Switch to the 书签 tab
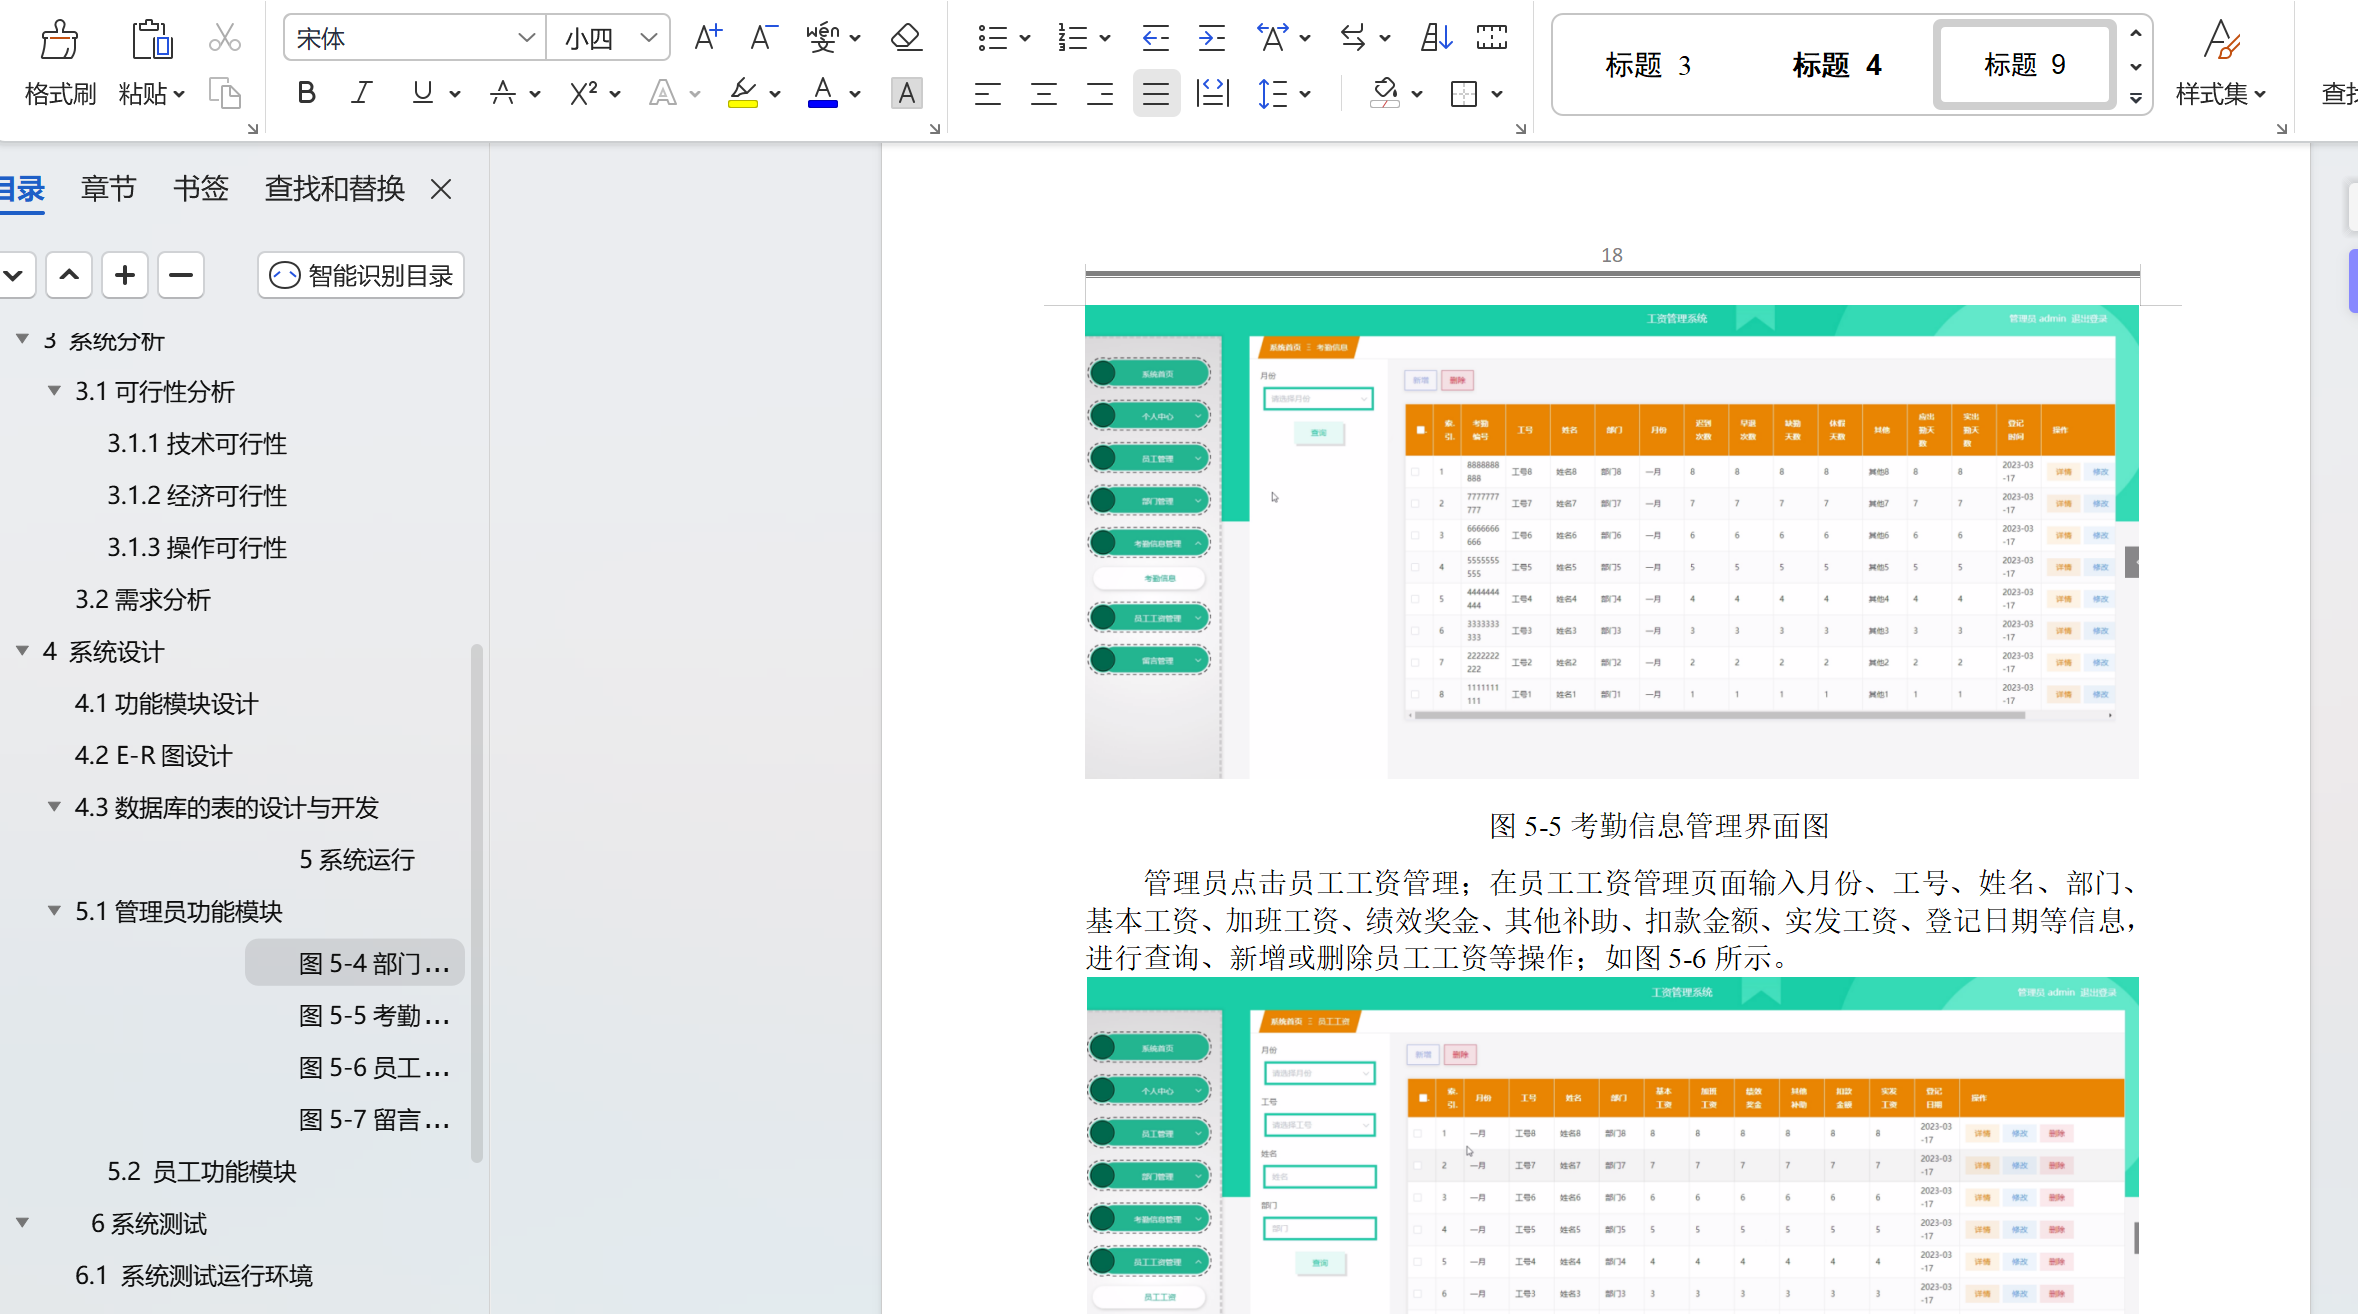 point(201,188)
